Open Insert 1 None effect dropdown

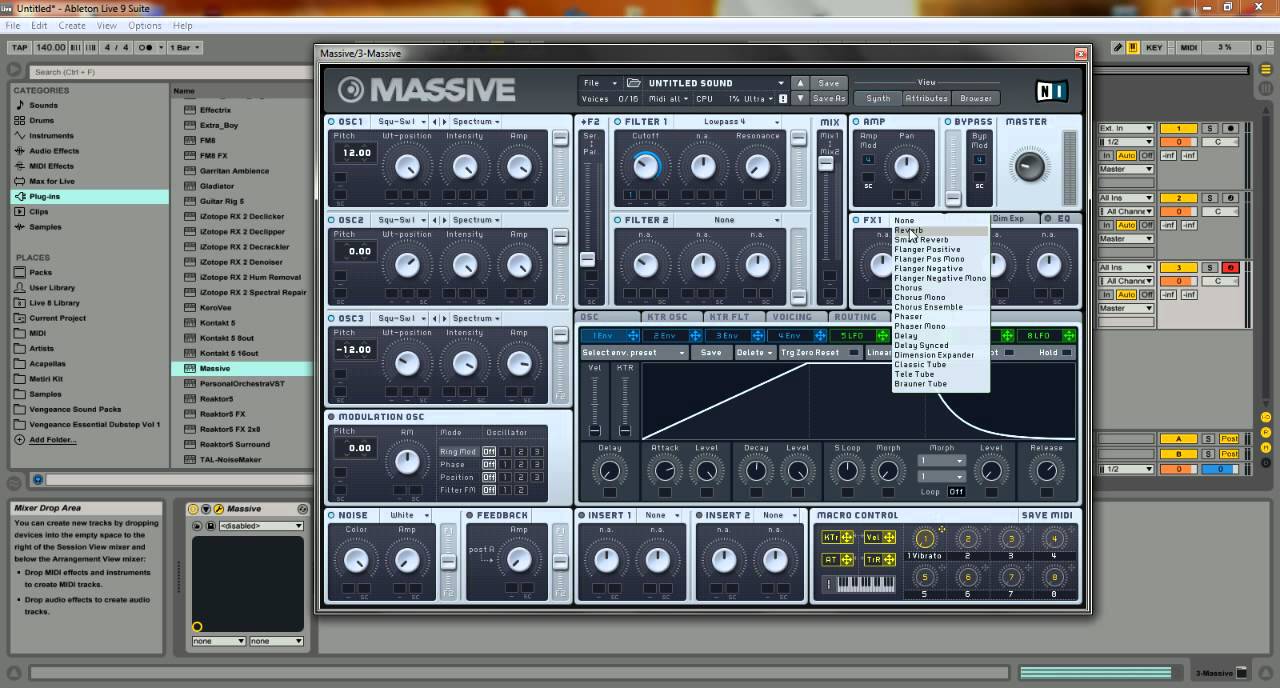click(x=661, y=516)
